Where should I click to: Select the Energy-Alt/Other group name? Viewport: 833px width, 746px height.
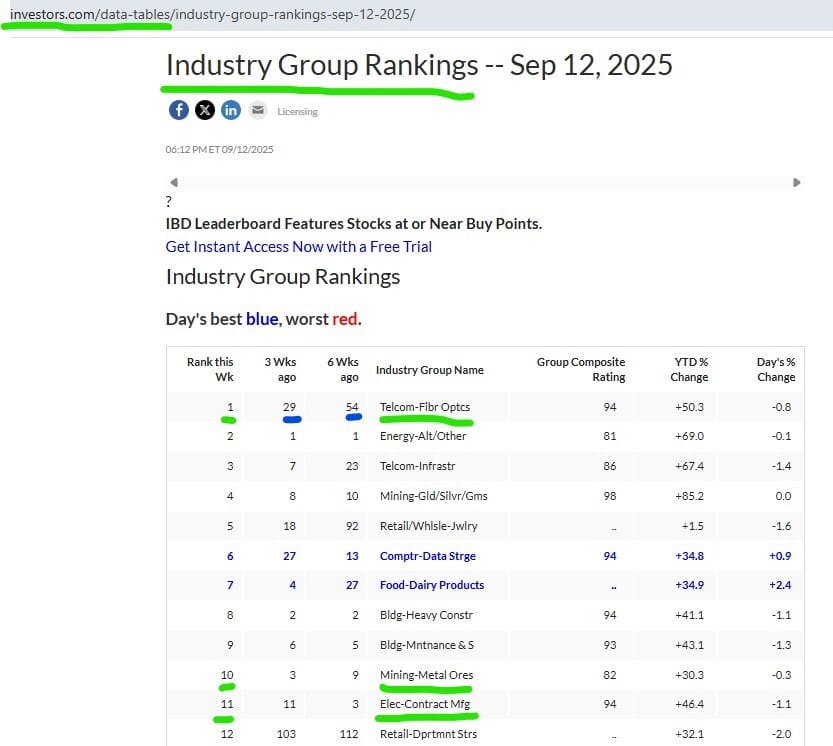coord(423,436)
